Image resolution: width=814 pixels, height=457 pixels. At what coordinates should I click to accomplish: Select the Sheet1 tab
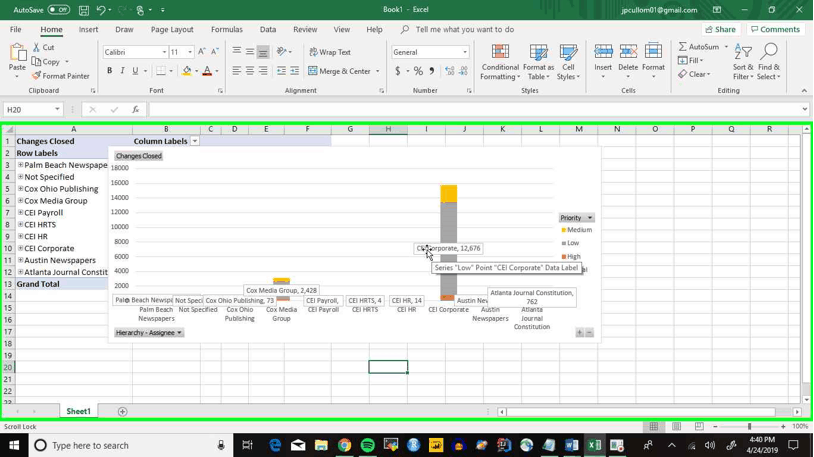pyautogui.click(x=78, y=411)
